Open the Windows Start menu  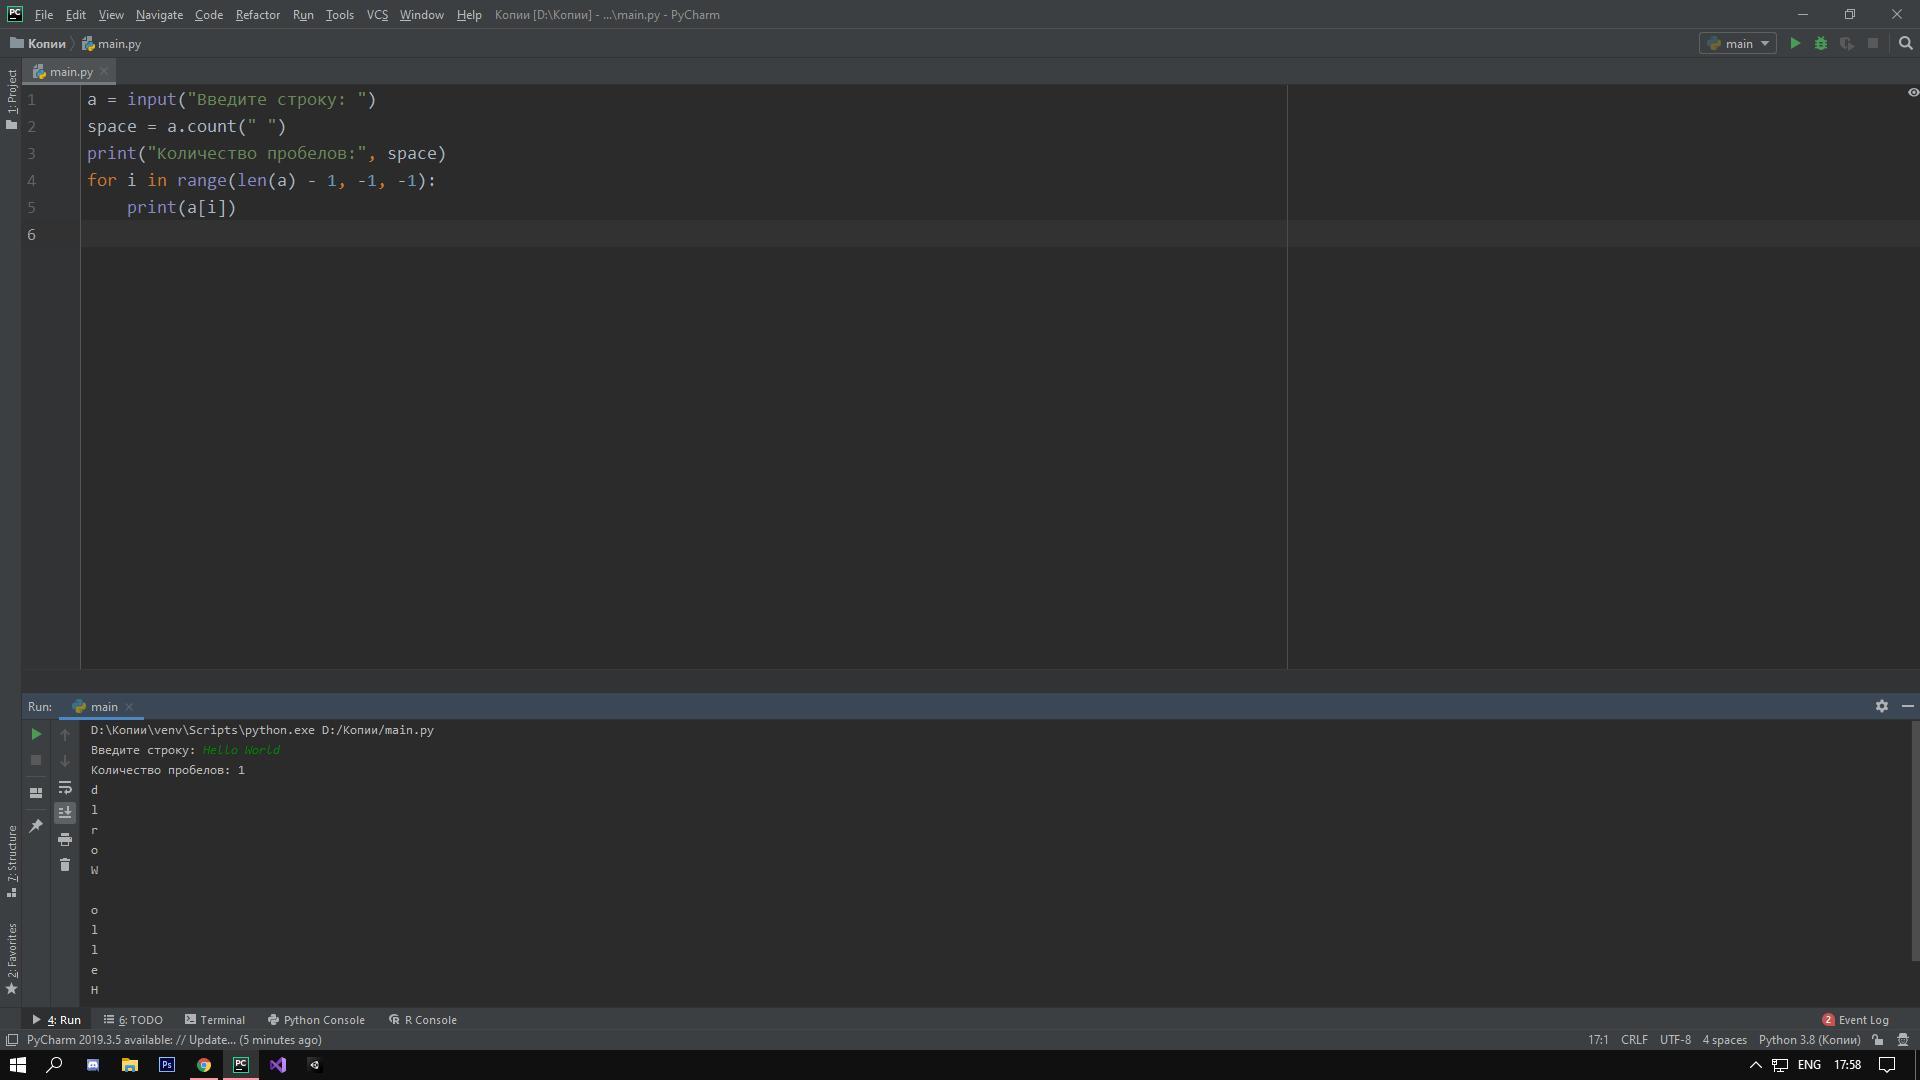pyautogui.click(x=17, y=1065)
